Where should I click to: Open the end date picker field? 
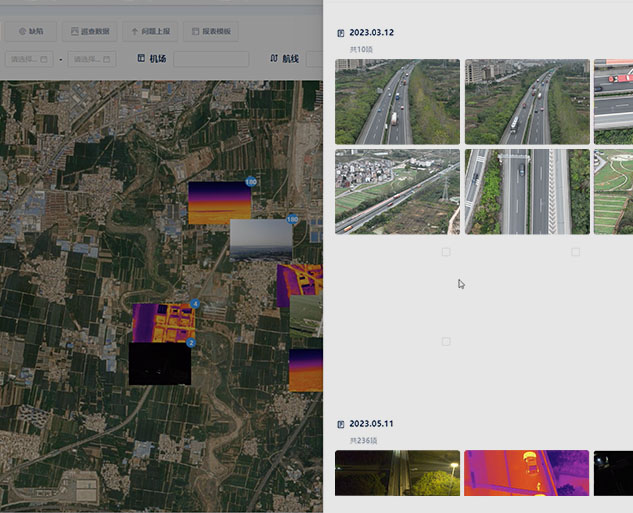[x=91, y=59]
